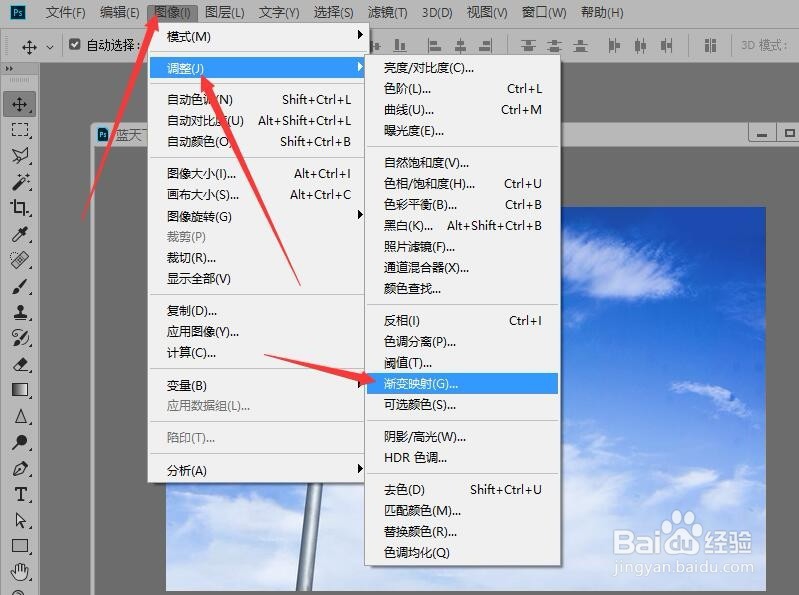Select the Eraser tool
Viewport: 799px width, 595px height.
coord(19,364)
